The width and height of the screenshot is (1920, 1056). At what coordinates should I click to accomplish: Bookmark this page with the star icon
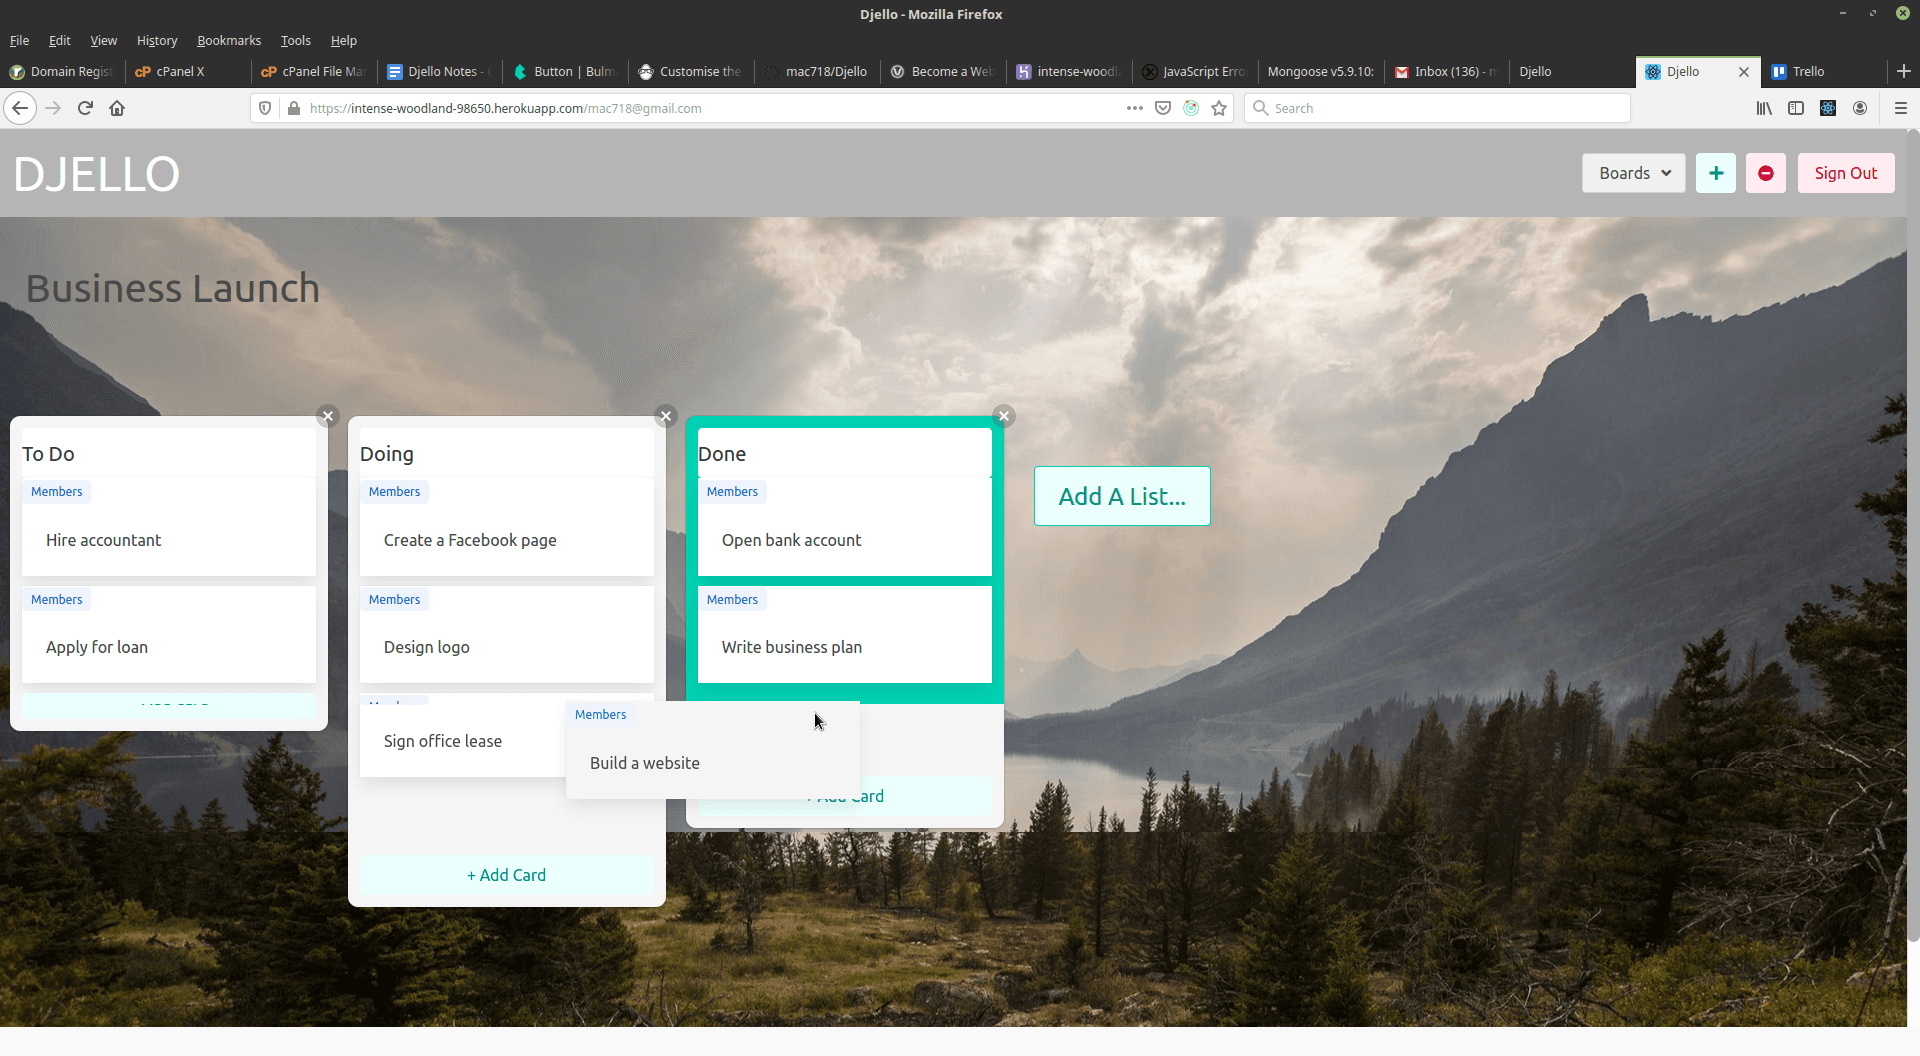(x=1219, y=108)
